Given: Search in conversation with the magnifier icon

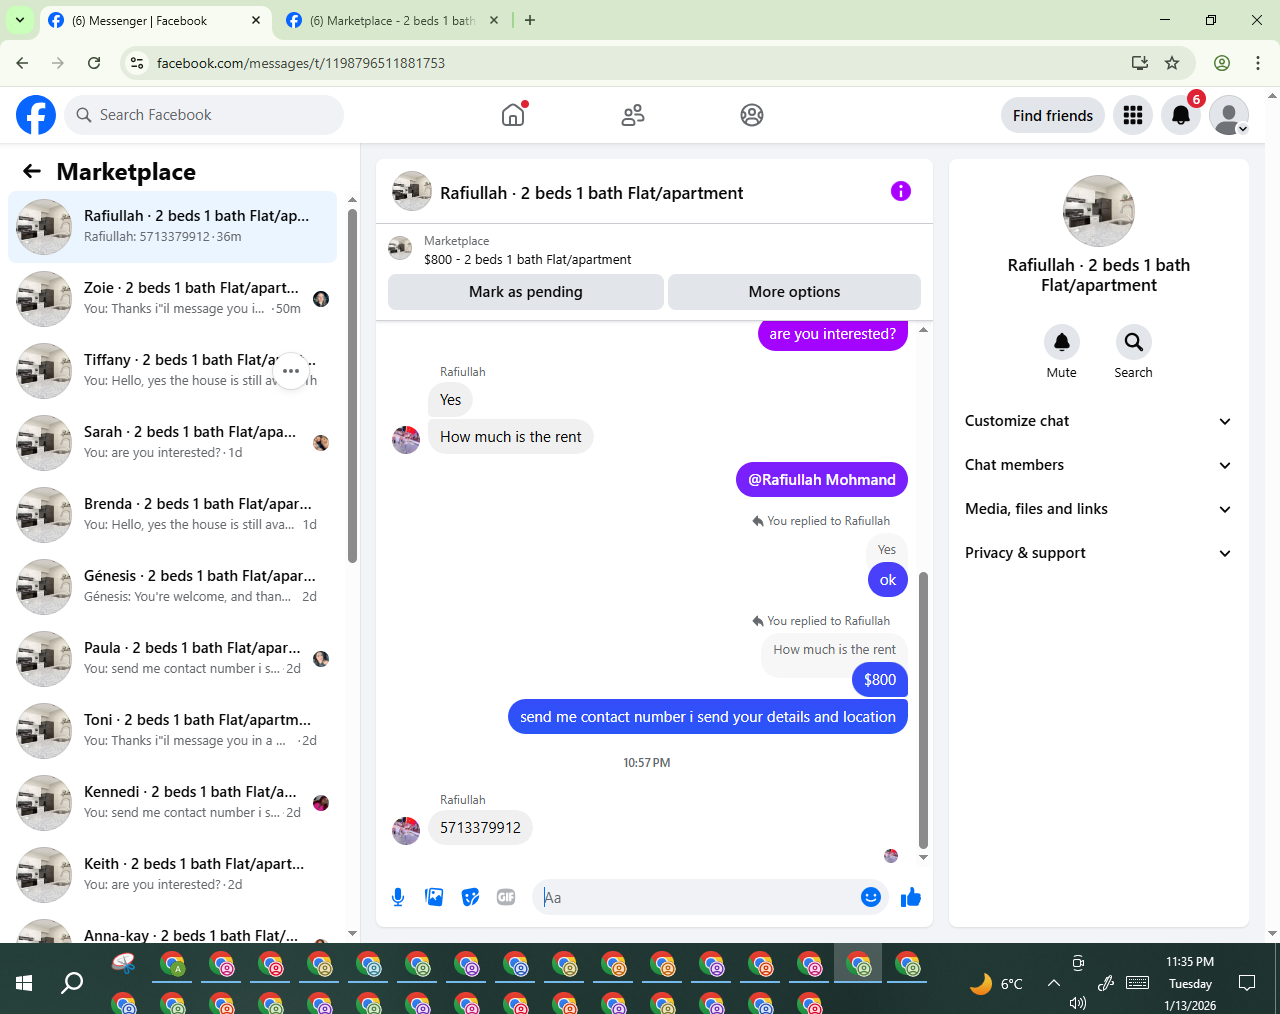Looking at the screenshot, I should click(1133, 342).
